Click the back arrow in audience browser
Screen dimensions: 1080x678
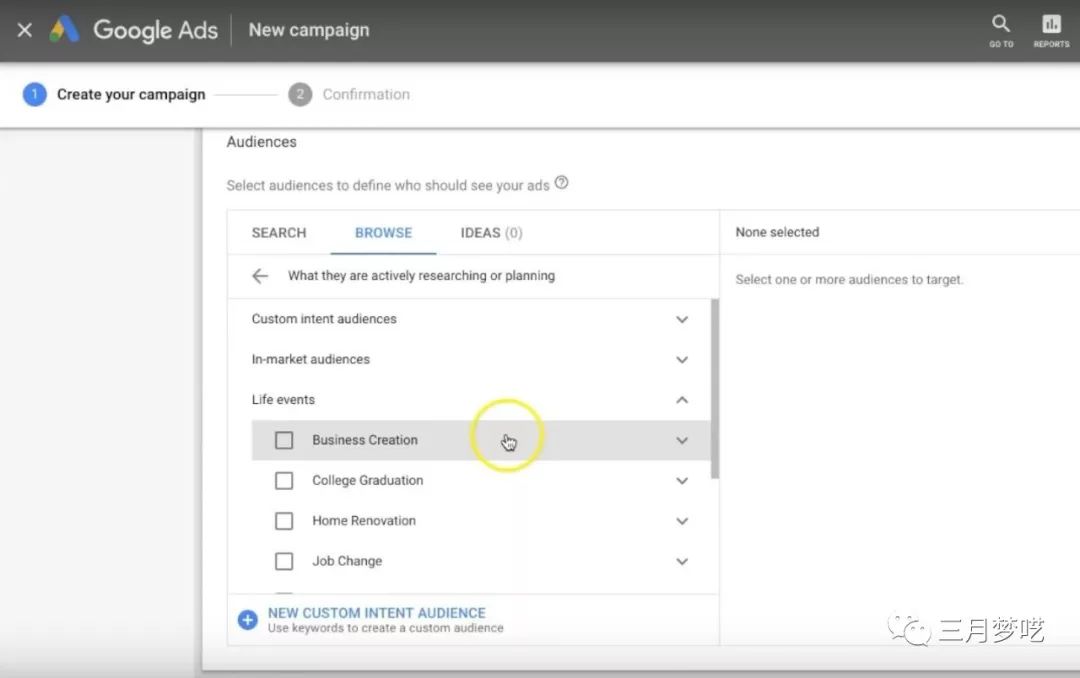[260, 276]
